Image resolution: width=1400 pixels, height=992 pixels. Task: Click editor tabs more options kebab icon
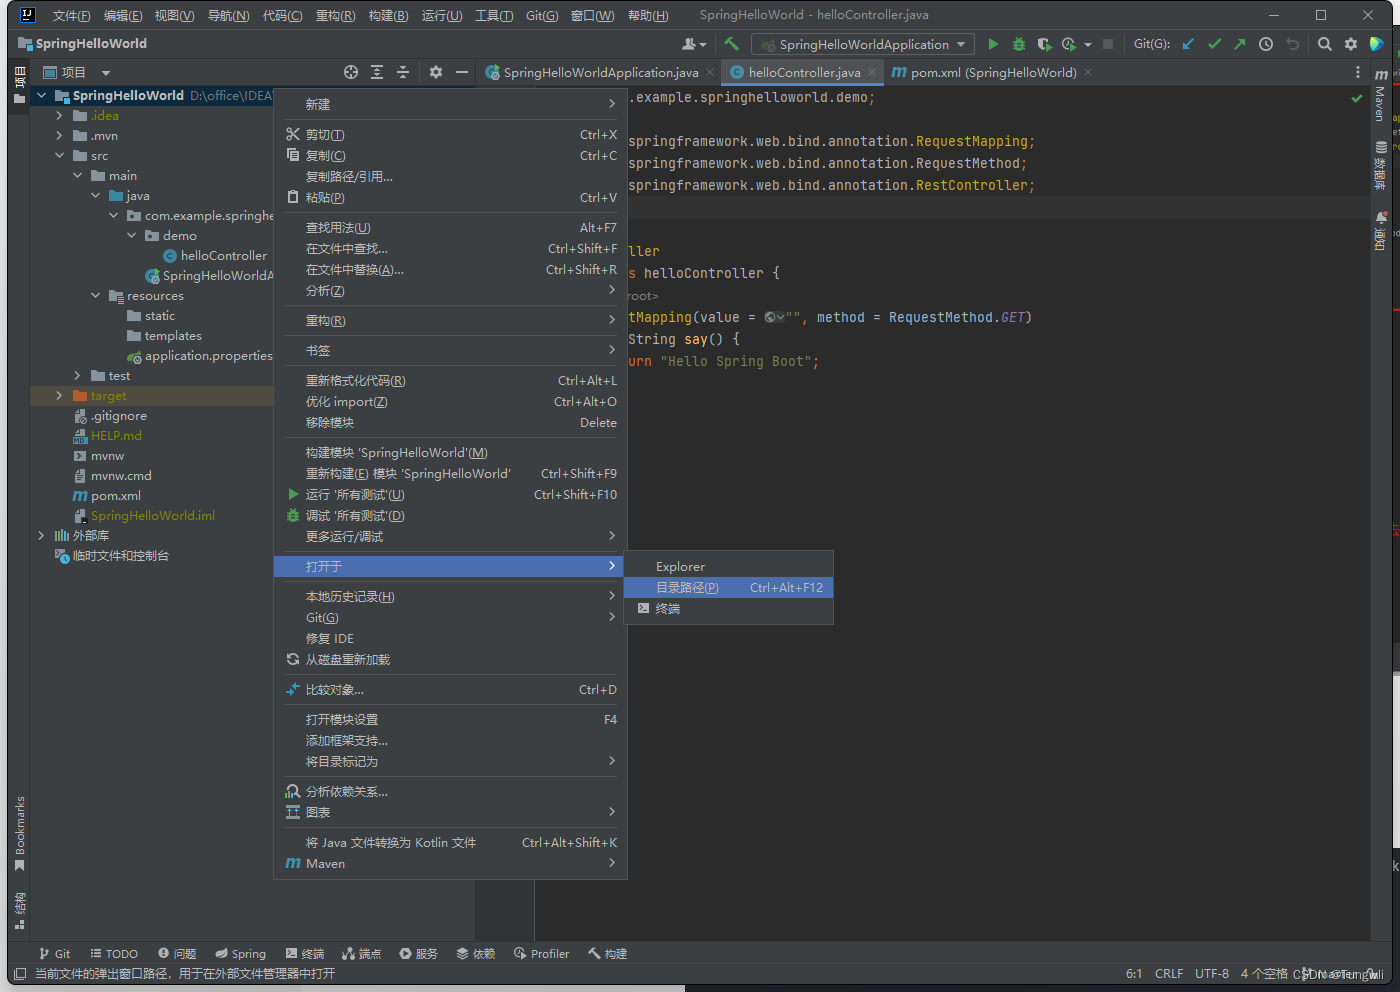tap(1357, 72)
